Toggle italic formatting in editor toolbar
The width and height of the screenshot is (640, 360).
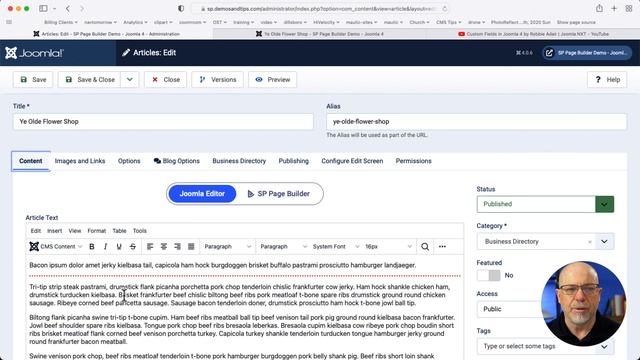point(105,247)
